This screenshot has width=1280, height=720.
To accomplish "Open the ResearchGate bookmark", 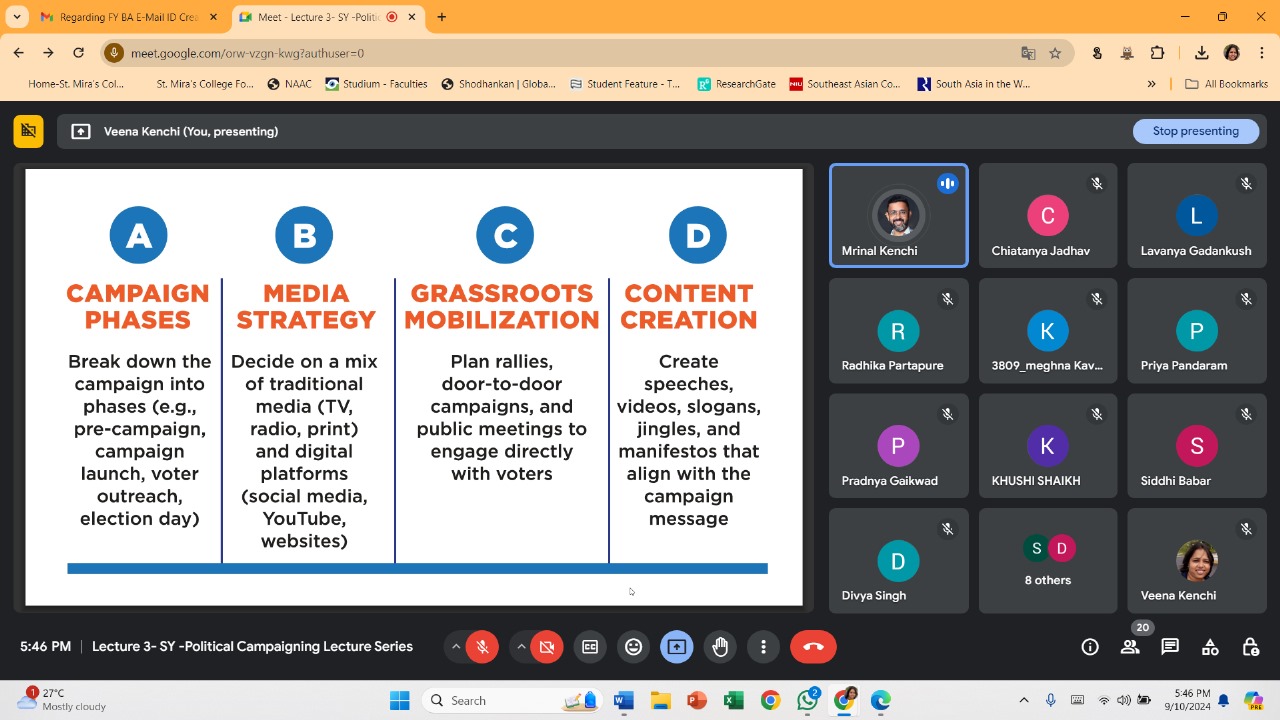I will tap(737, 84).
